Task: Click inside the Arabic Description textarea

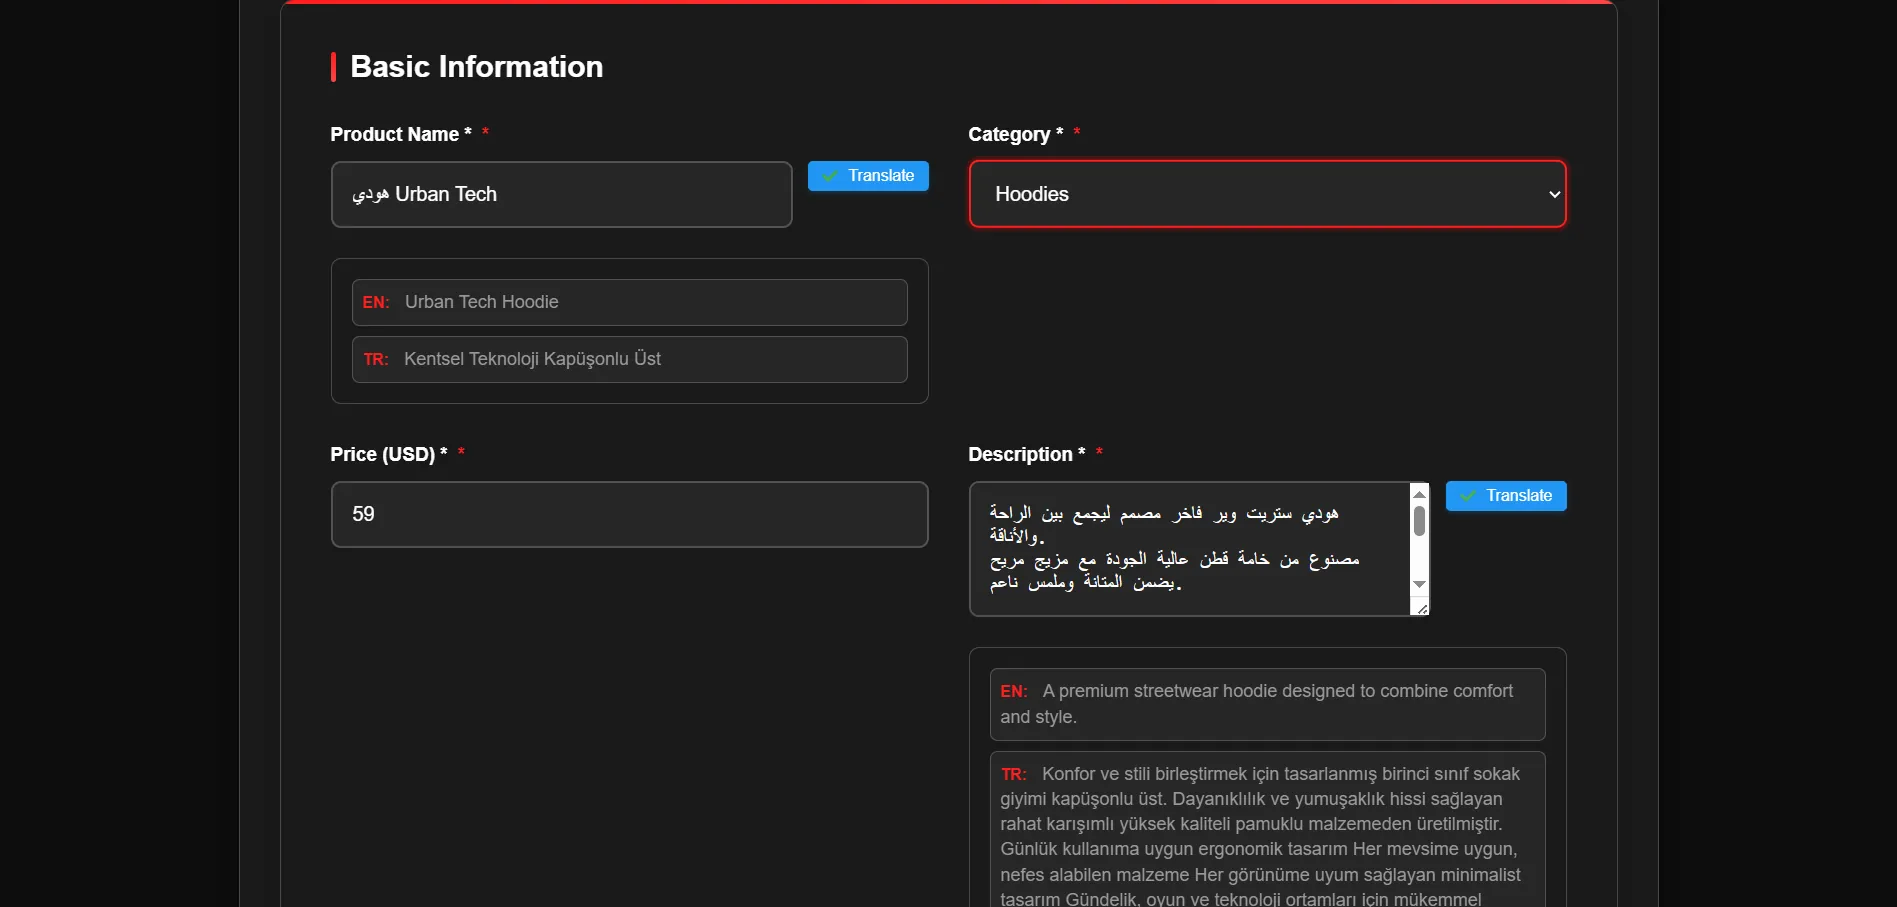Action: coord(1189,548)
